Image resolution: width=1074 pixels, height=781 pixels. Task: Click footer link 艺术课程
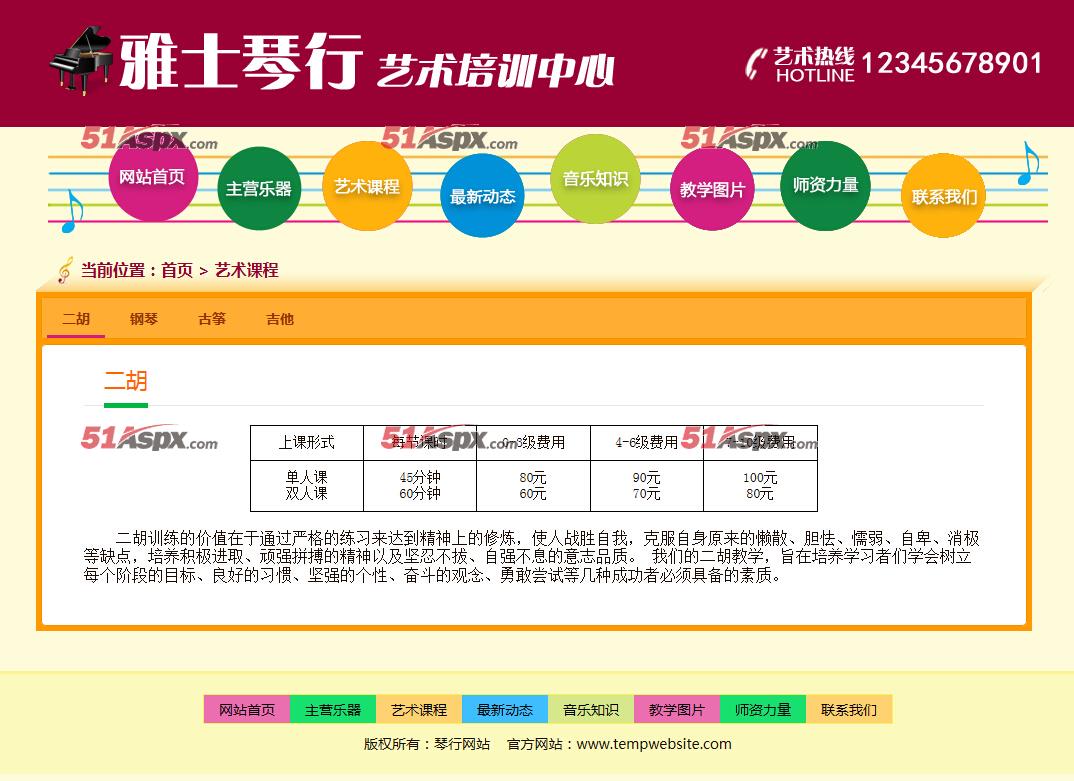[x=419, y=710]
